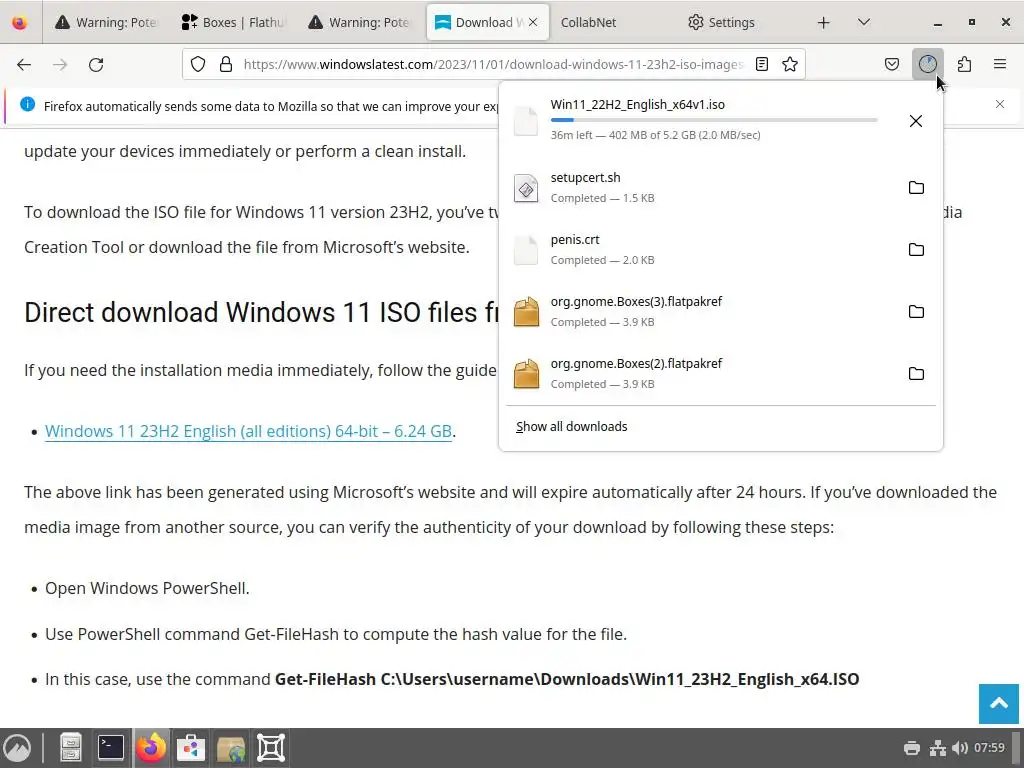Cancel the Win11_22H2 ISO download
This screenshot has width=1024, height=768.
point(916,121)
